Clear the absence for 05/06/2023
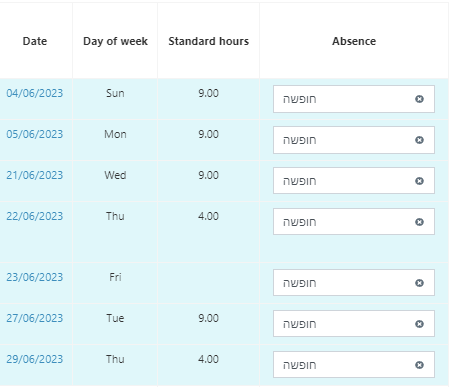The height and width of the screenshot is (387, 449). 419,140
